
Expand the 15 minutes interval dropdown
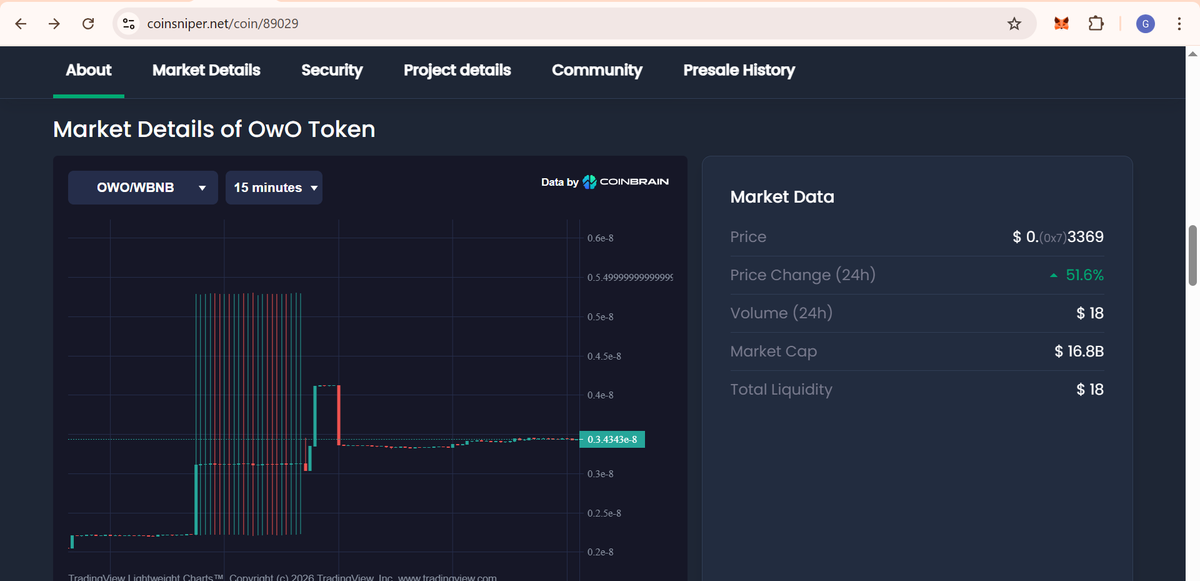point(274,187)
